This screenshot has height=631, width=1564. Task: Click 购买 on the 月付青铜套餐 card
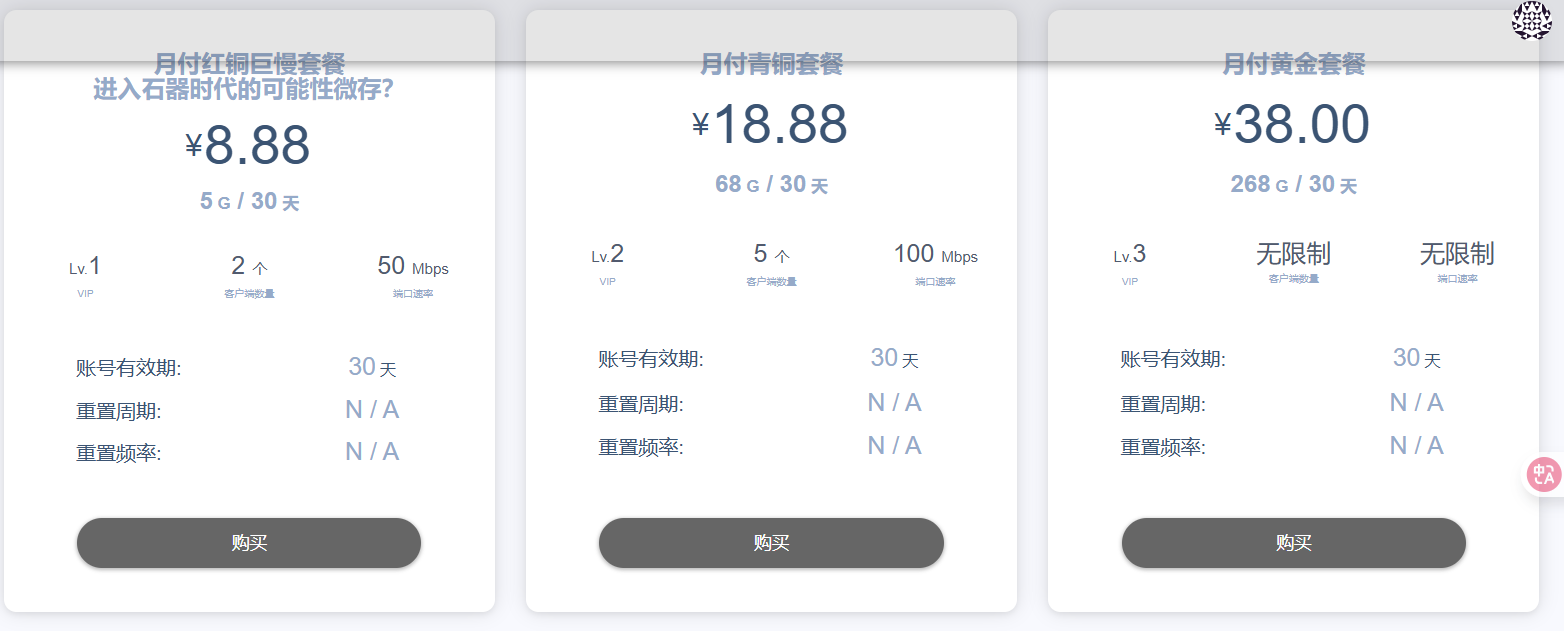pos(771,543)
